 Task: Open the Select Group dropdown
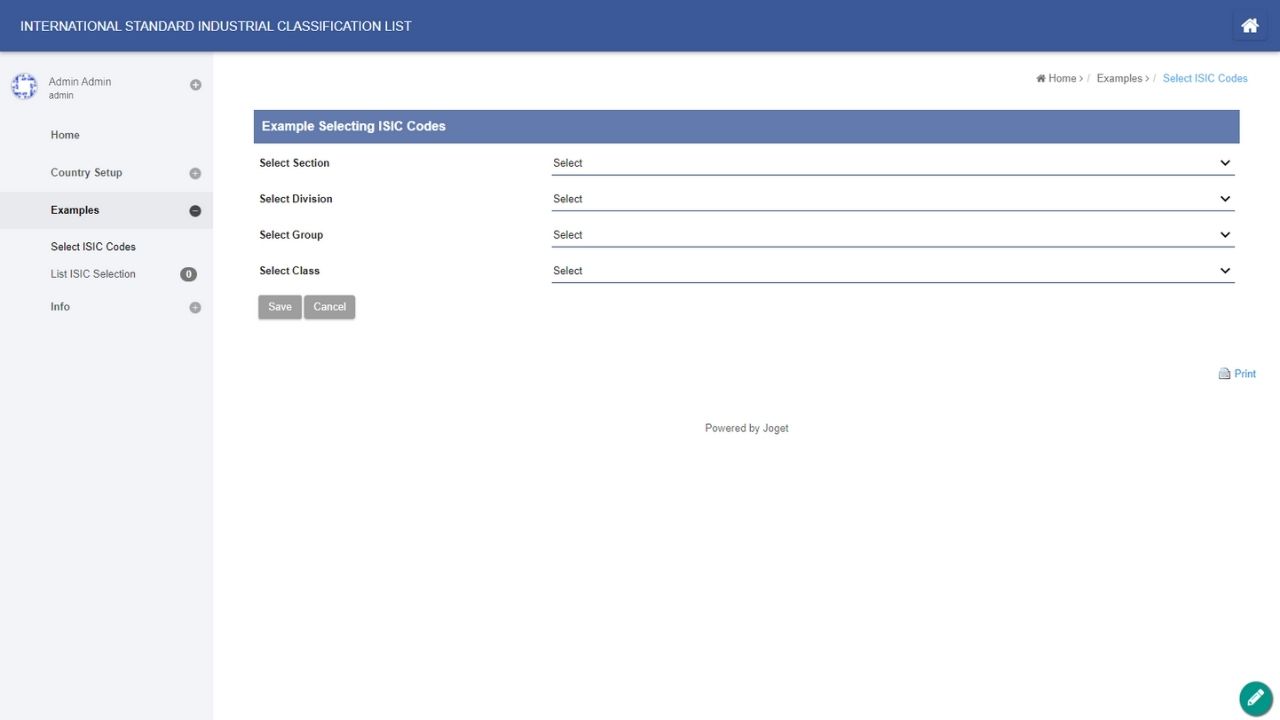[x=892, y=235]
